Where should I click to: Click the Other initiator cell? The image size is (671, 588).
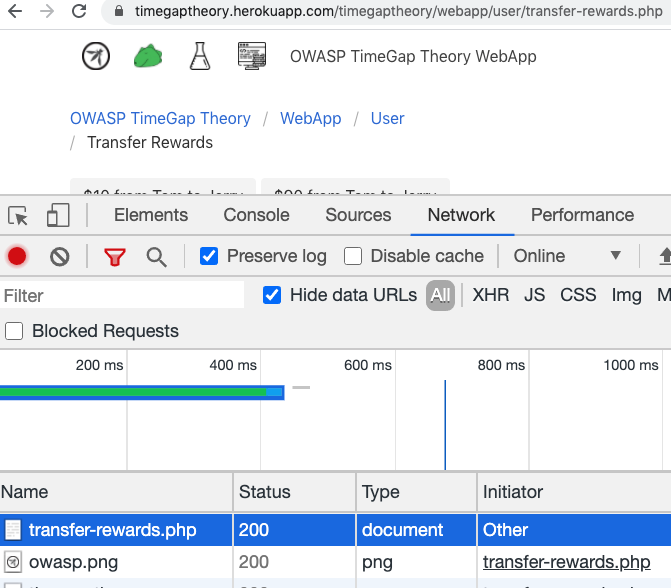[x=505, y=530]
